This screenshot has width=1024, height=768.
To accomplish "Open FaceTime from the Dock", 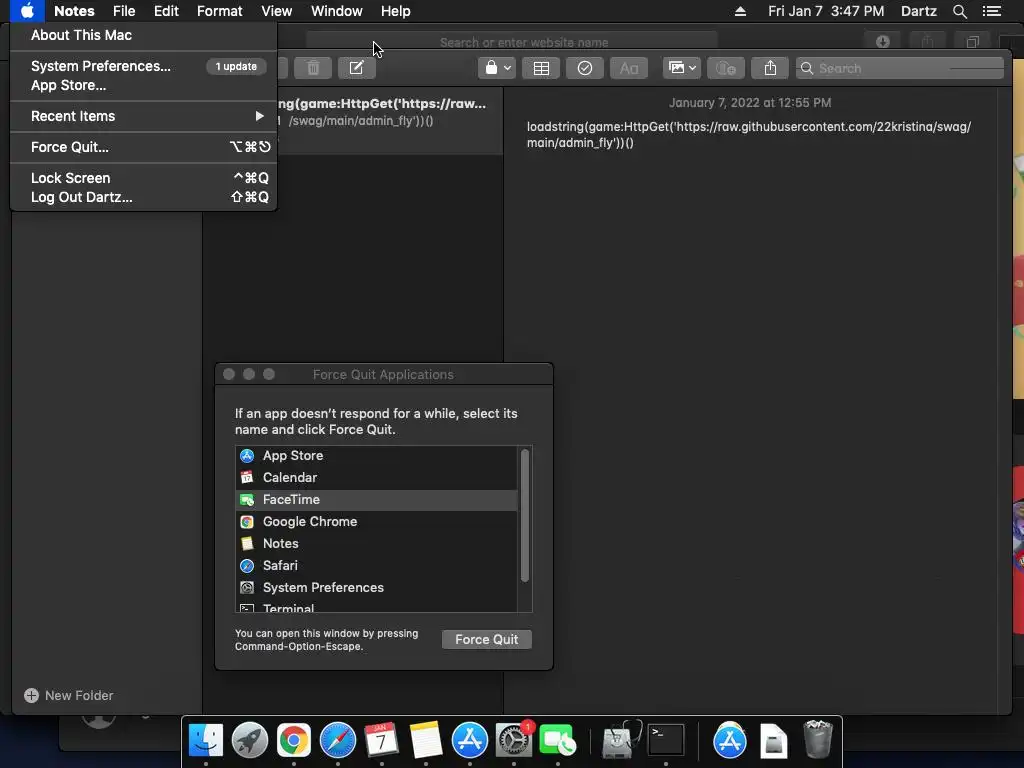I will pos(558,741).
